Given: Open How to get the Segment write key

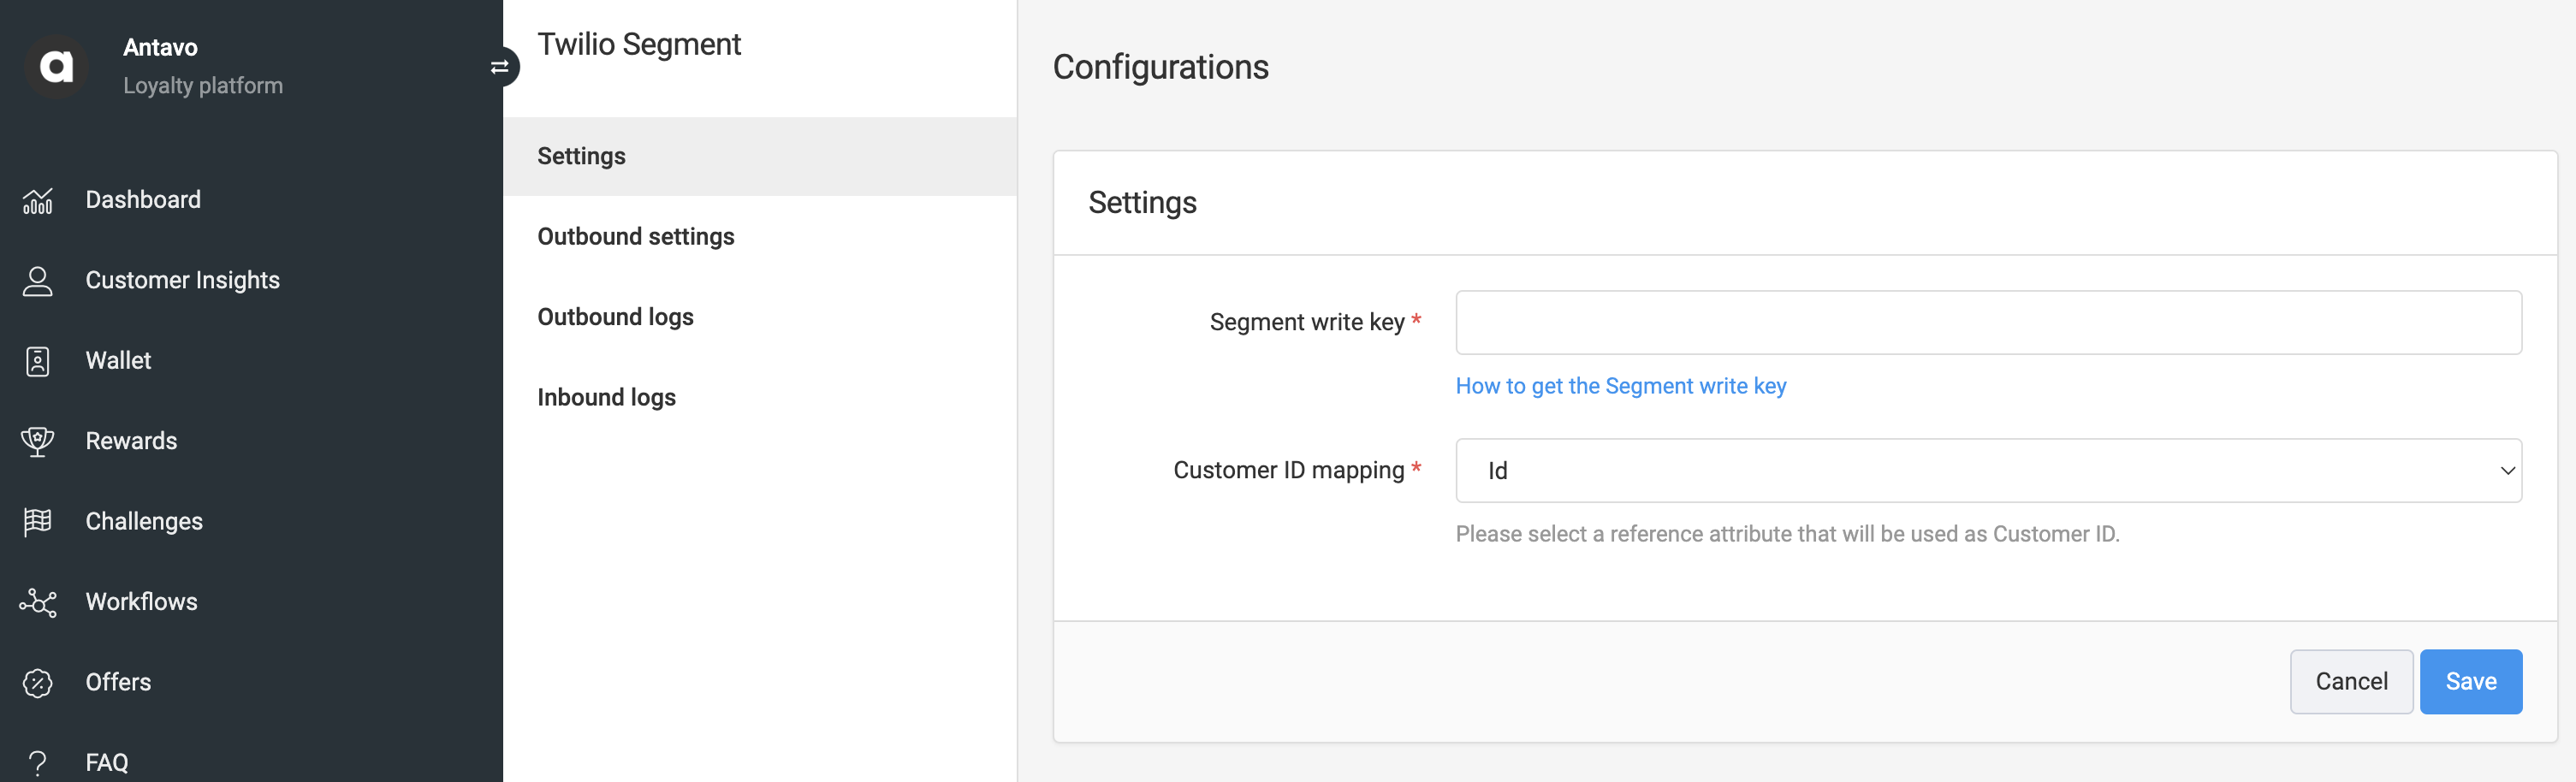Looking at the screenshot, I should click(1621, 385).
